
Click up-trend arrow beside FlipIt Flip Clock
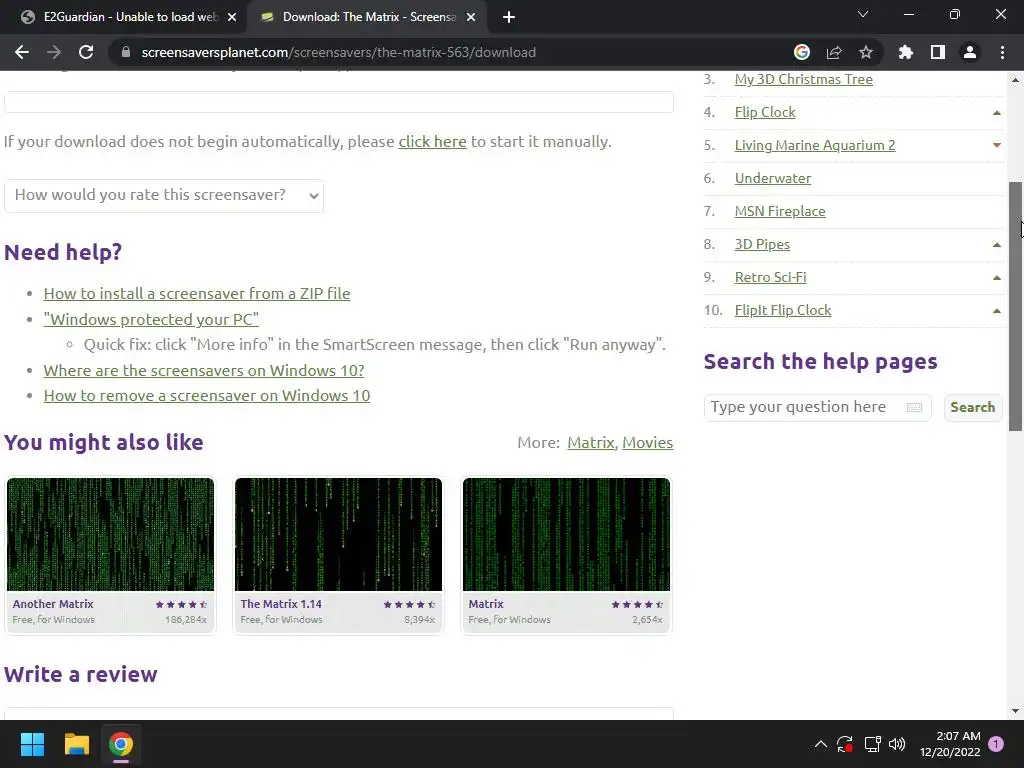[x=997, y=311]
